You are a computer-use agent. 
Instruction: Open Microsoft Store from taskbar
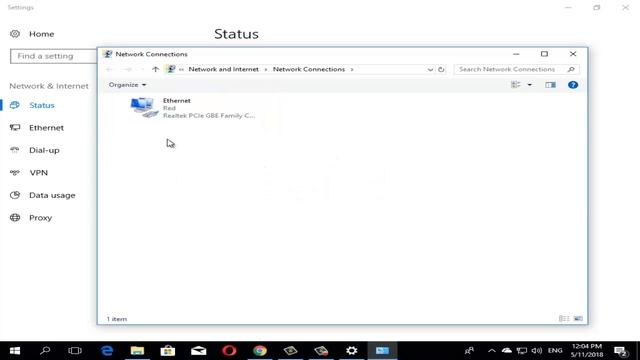click(x=168, y=351)
